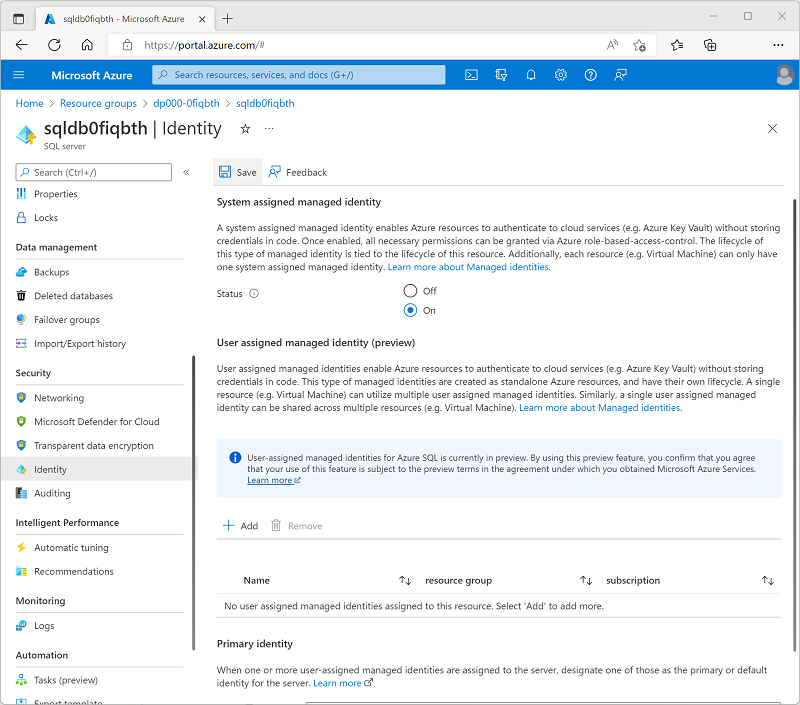Open the portal settings gear
The image size is (800, 705).
[x=561, y=75]
